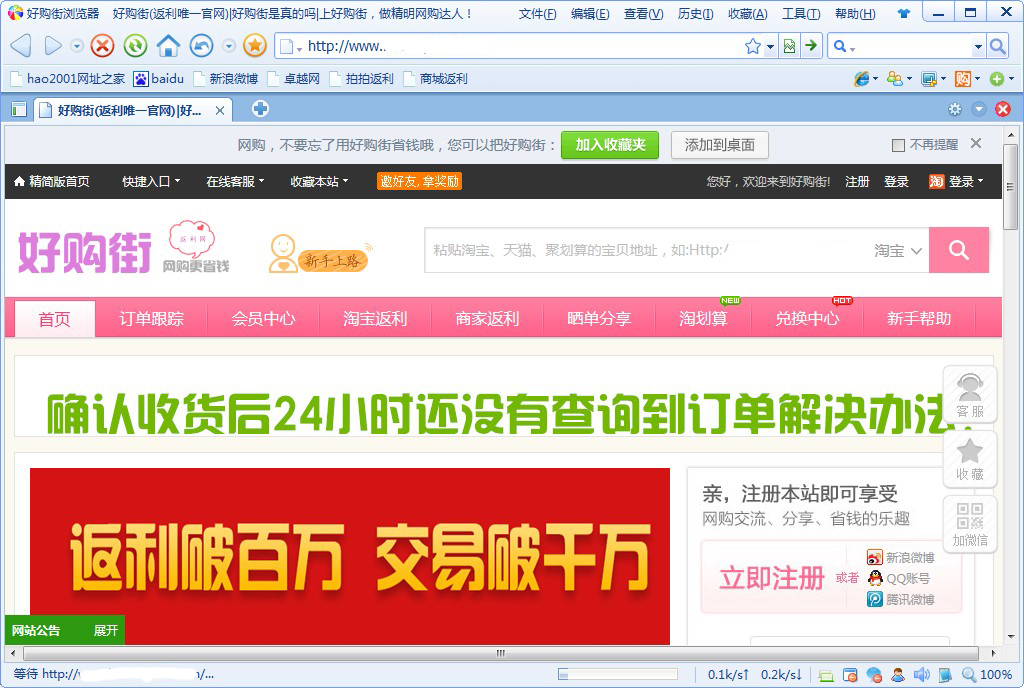Image resolution: width=1024 pixels, height=688 pixels.
Task: Check the 不再提醒 checkbox
Action: coord(899,145)
